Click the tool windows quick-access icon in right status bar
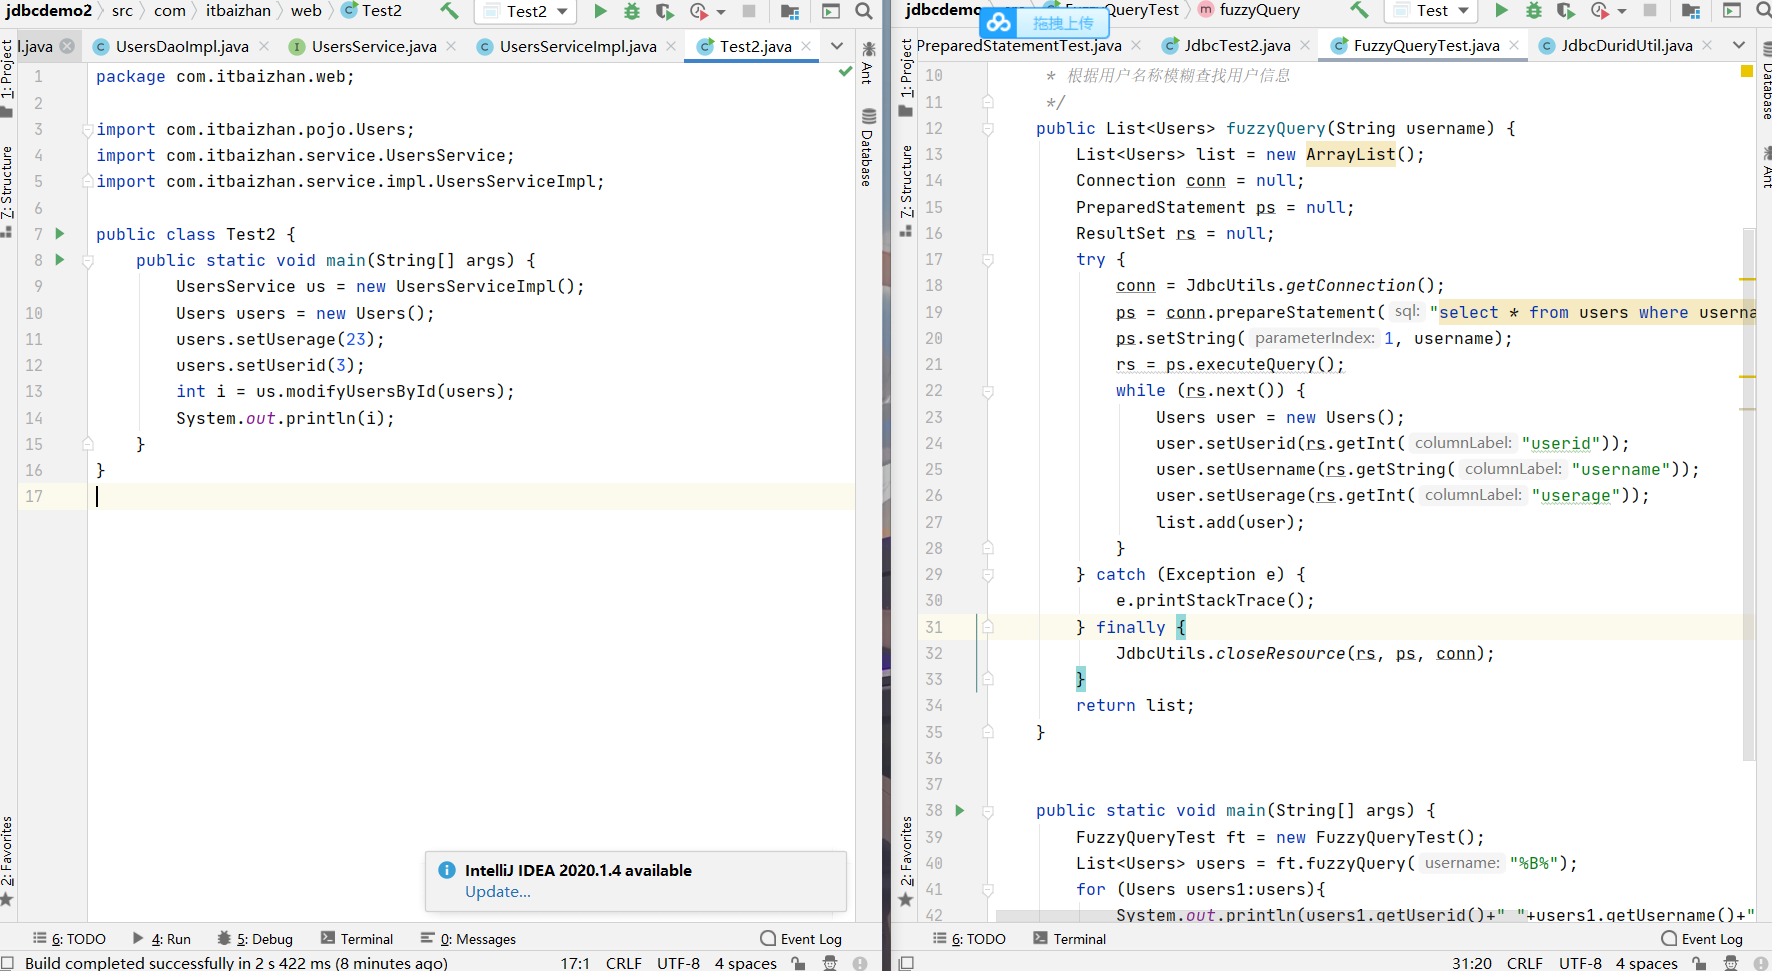Viewport: 1772px width, 971px height. coord(906,963)
